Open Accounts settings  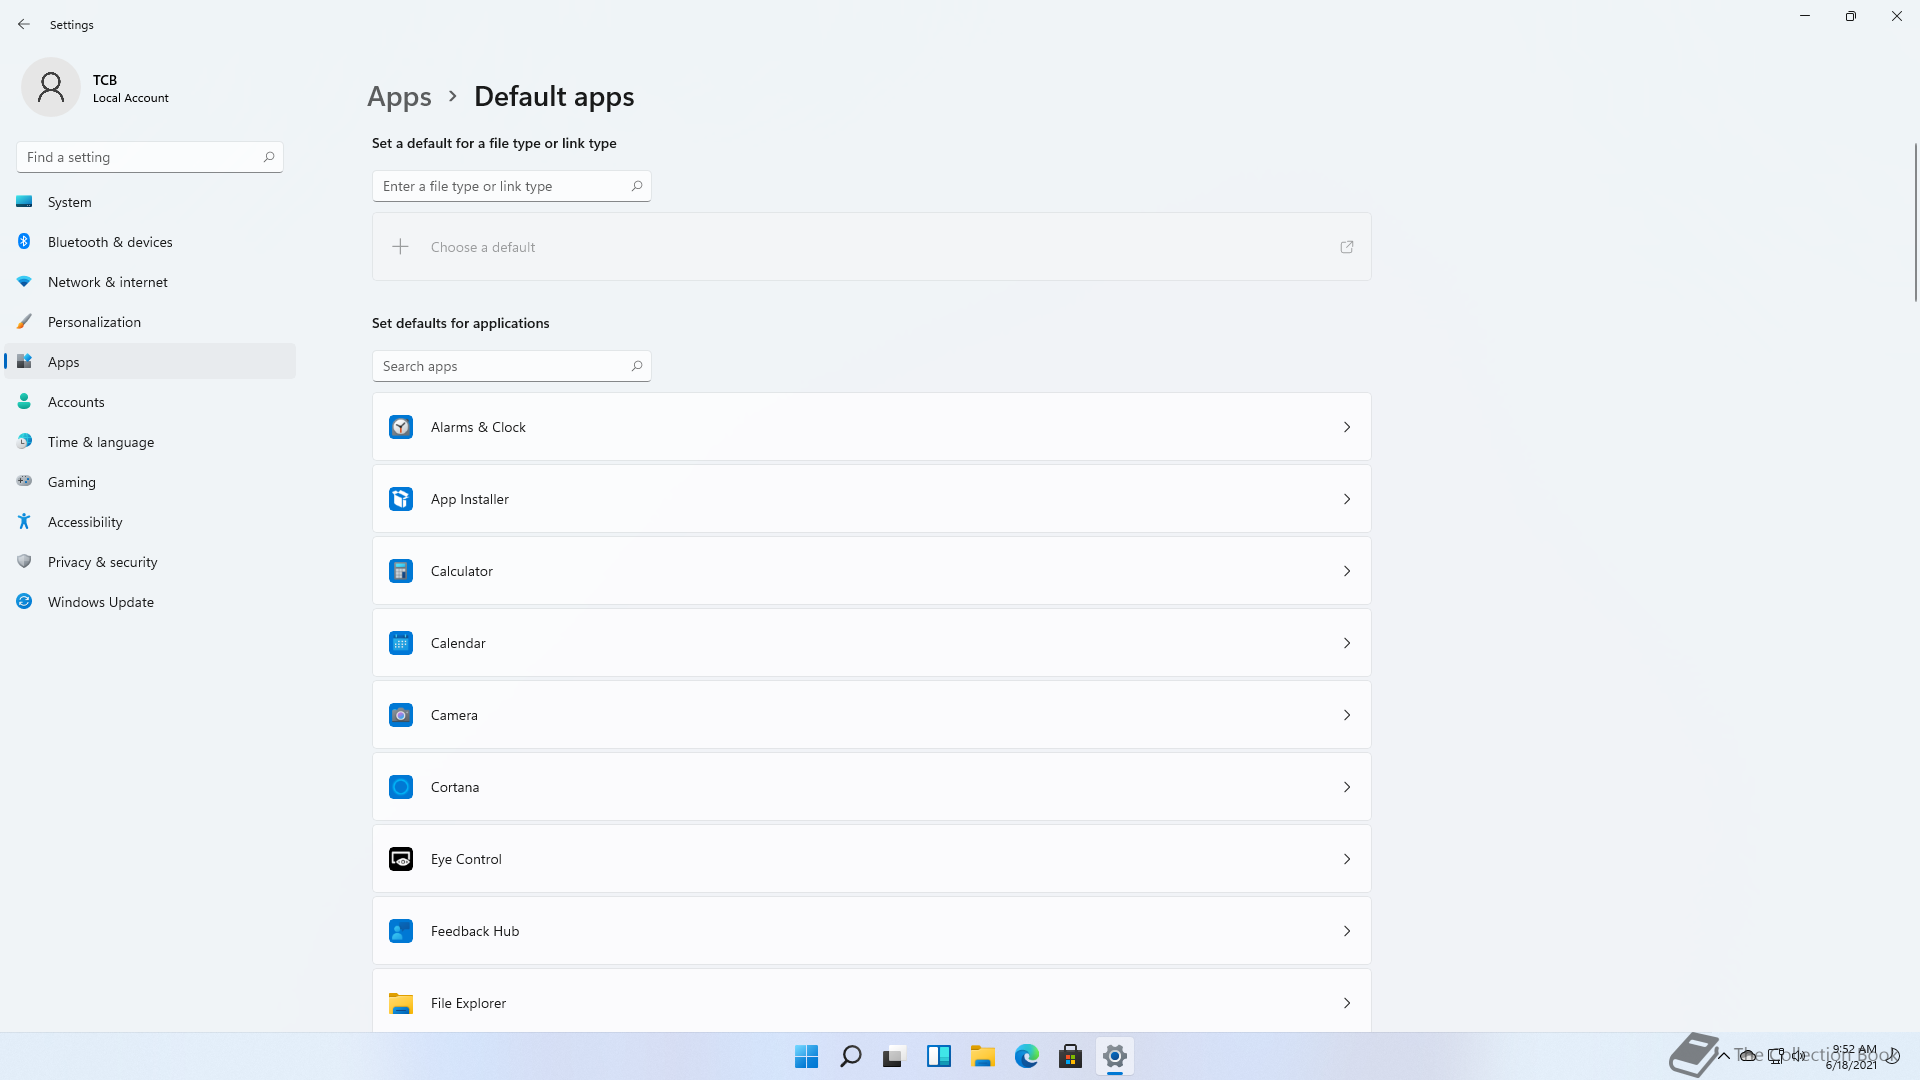coord(150,402)
